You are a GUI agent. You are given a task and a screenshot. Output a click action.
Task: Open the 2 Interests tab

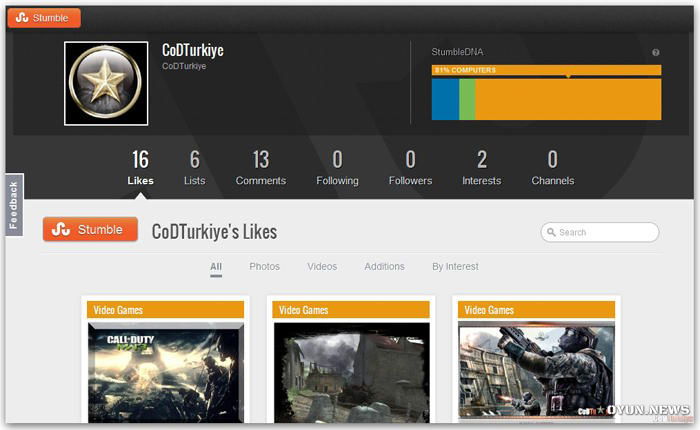[482, 167]
